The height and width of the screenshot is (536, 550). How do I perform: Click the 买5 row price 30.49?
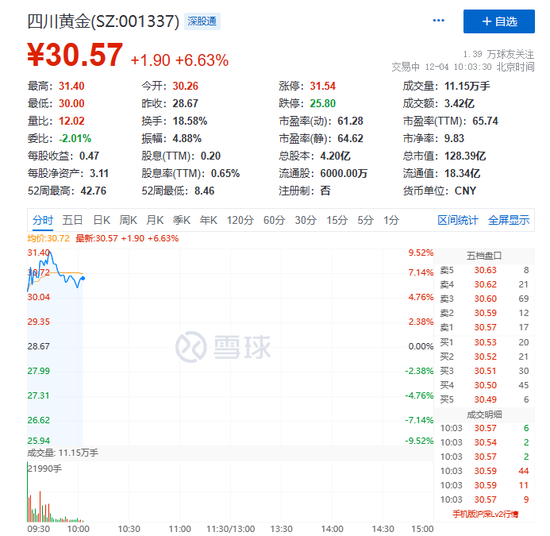tap(485, 400)
